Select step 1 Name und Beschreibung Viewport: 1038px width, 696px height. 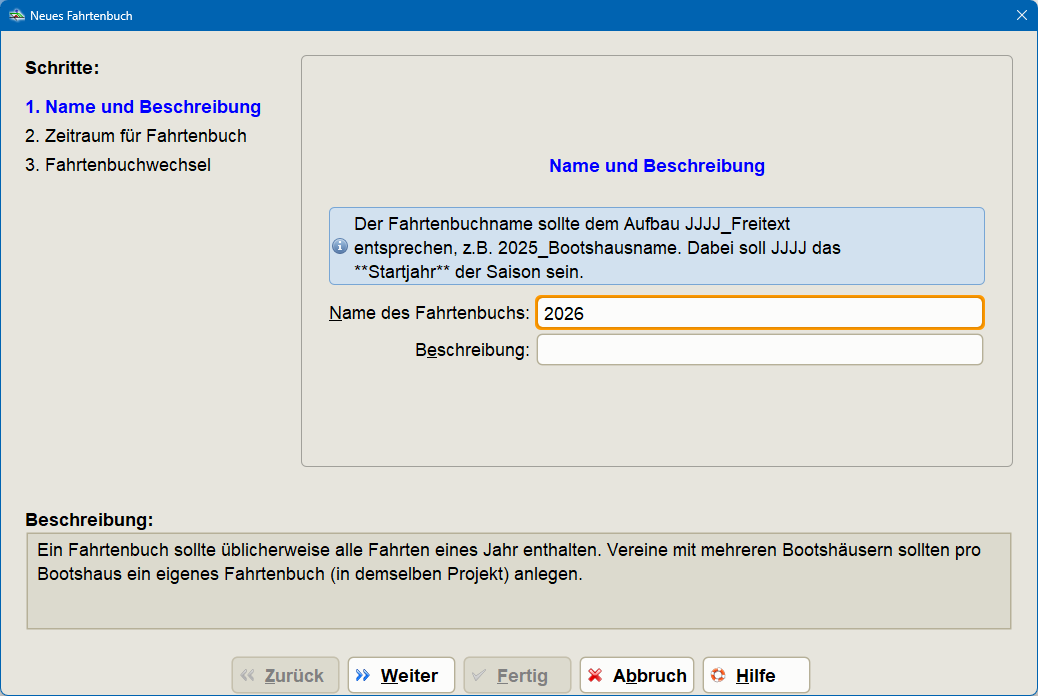(142, 107)
